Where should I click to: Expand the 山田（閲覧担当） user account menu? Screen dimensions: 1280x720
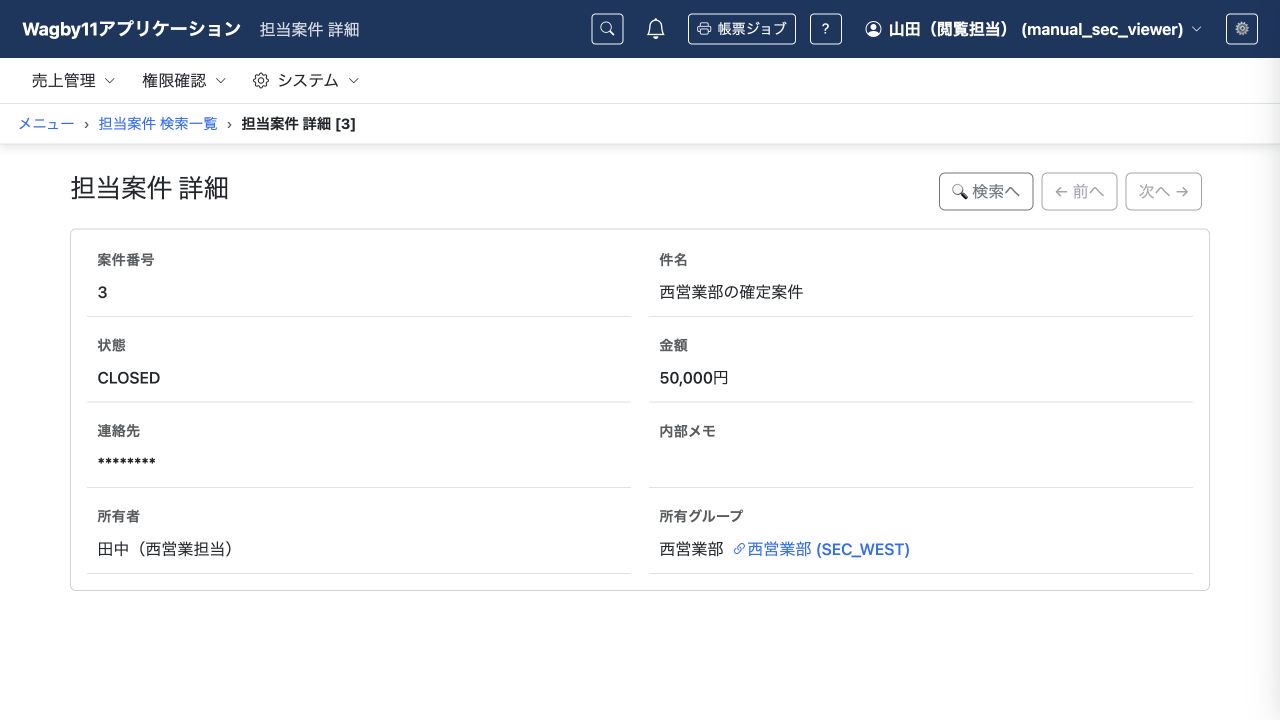1034,29
